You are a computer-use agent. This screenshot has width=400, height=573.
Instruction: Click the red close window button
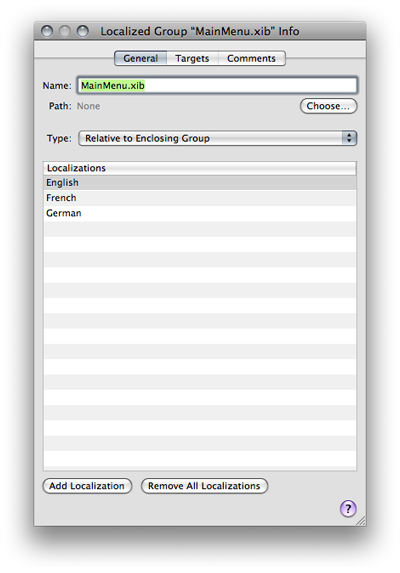coord(47,31)
